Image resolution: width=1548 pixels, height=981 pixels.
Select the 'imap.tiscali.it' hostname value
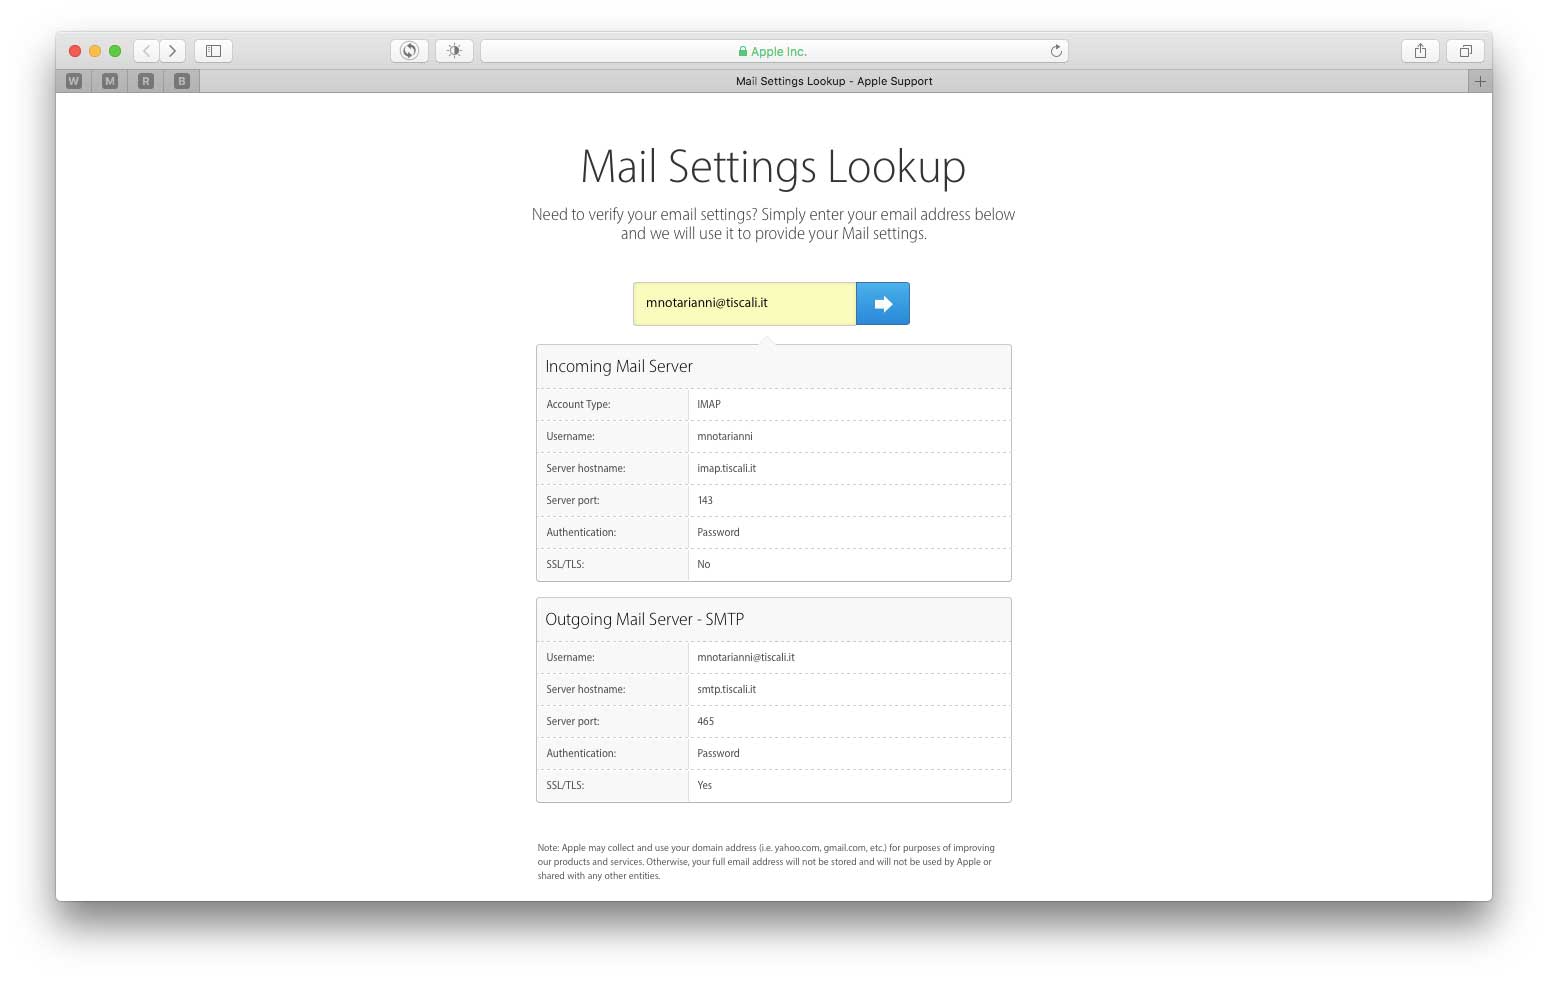(x=727, y=468)
